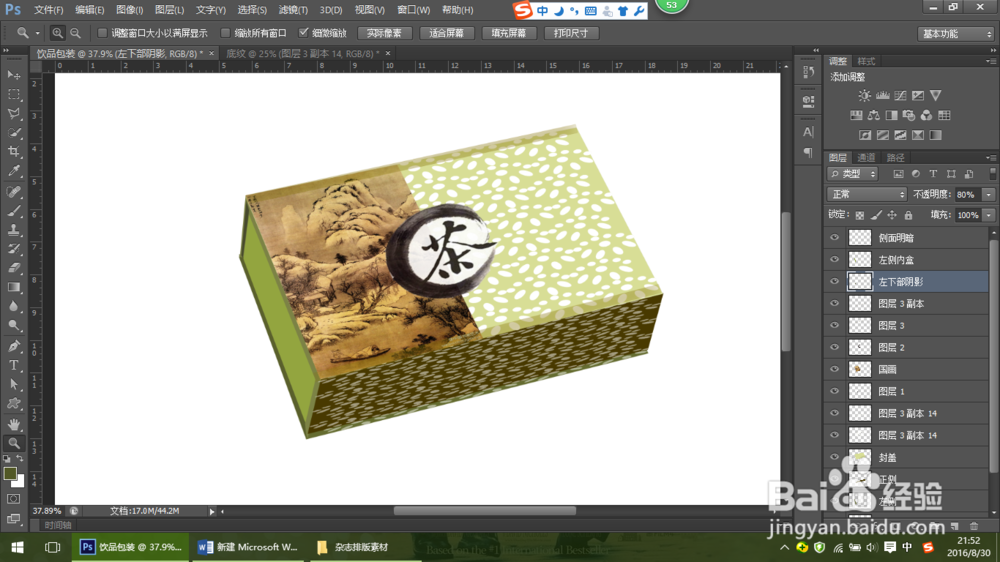Open the 文件(F) menu
1000x562 pixels.
[x=48, y=10]
